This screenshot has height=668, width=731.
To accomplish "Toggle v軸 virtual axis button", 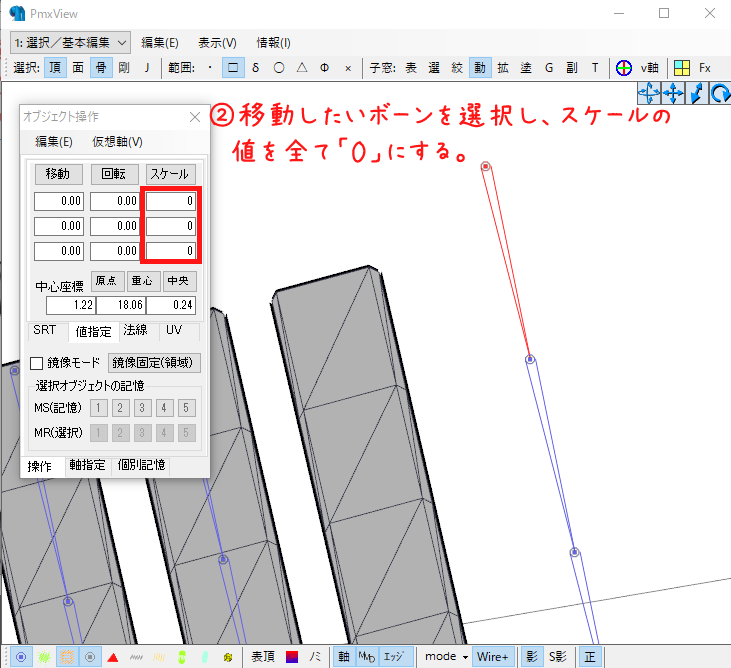I will point(649,68).
